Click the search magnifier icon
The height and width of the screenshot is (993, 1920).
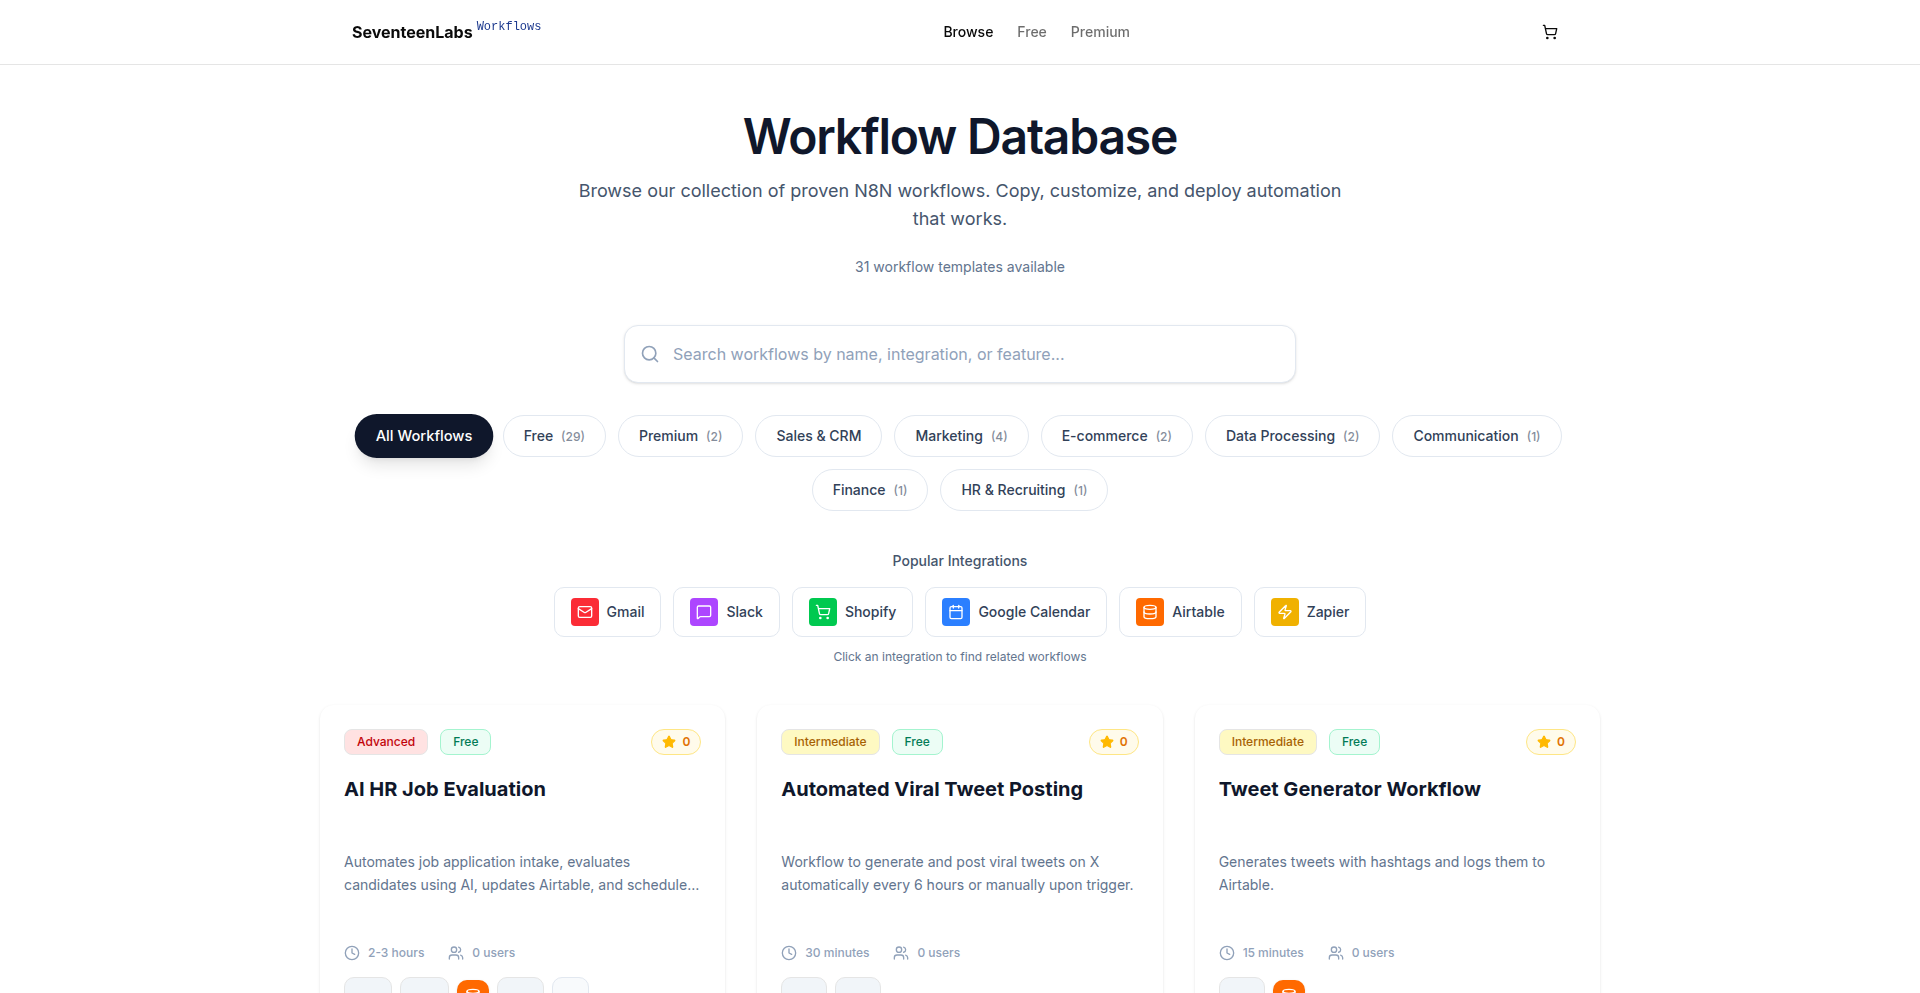pyautogui.click(x=650, y=354)
